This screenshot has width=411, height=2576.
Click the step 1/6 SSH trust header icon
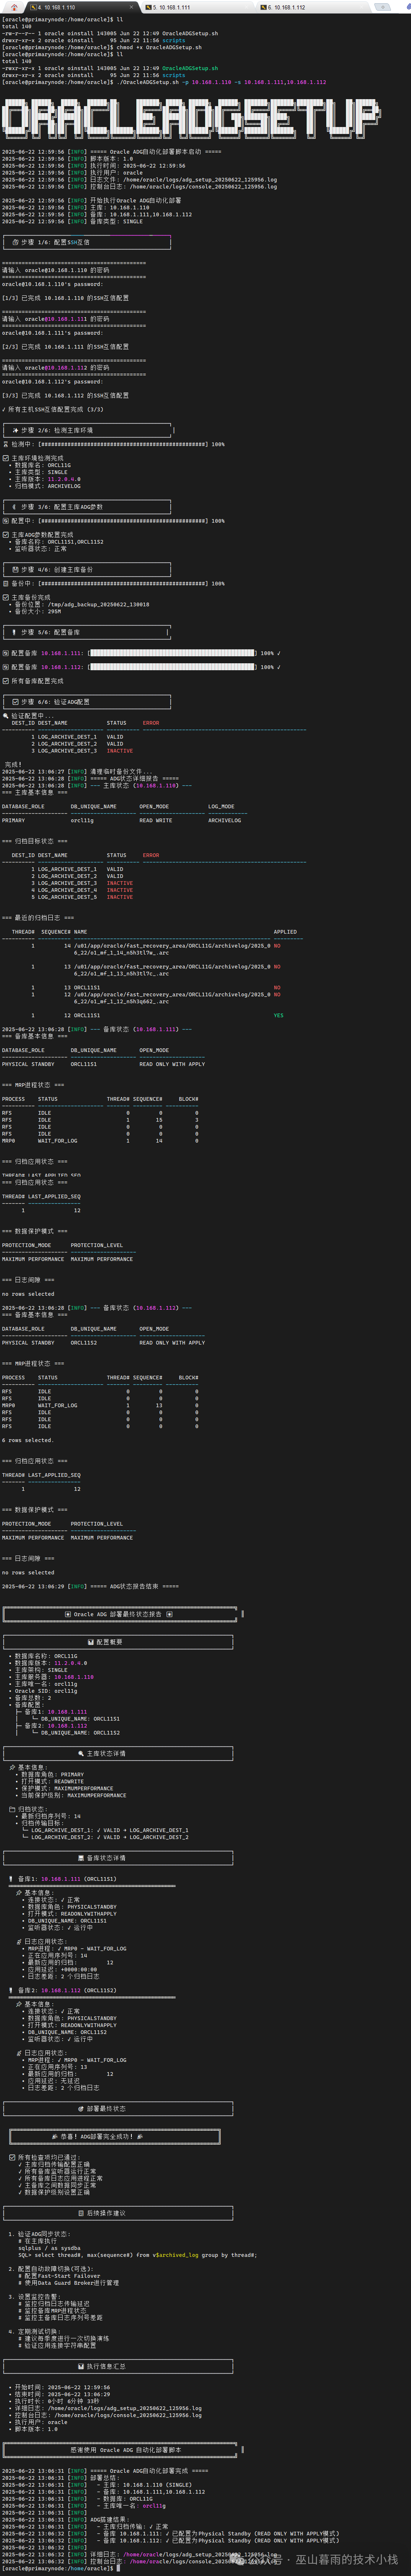(x=15, y=242)
